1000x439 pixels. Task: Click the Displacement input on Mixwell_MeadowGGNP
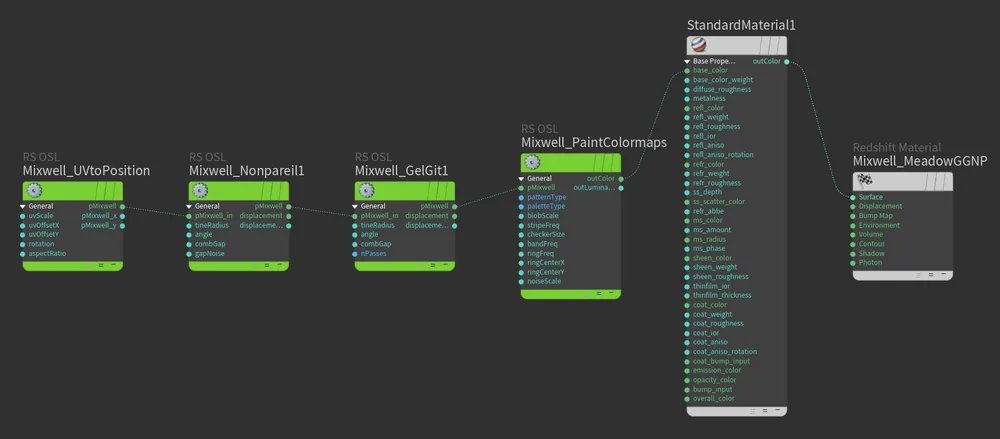pyautogui.click(x=853, y=206)
